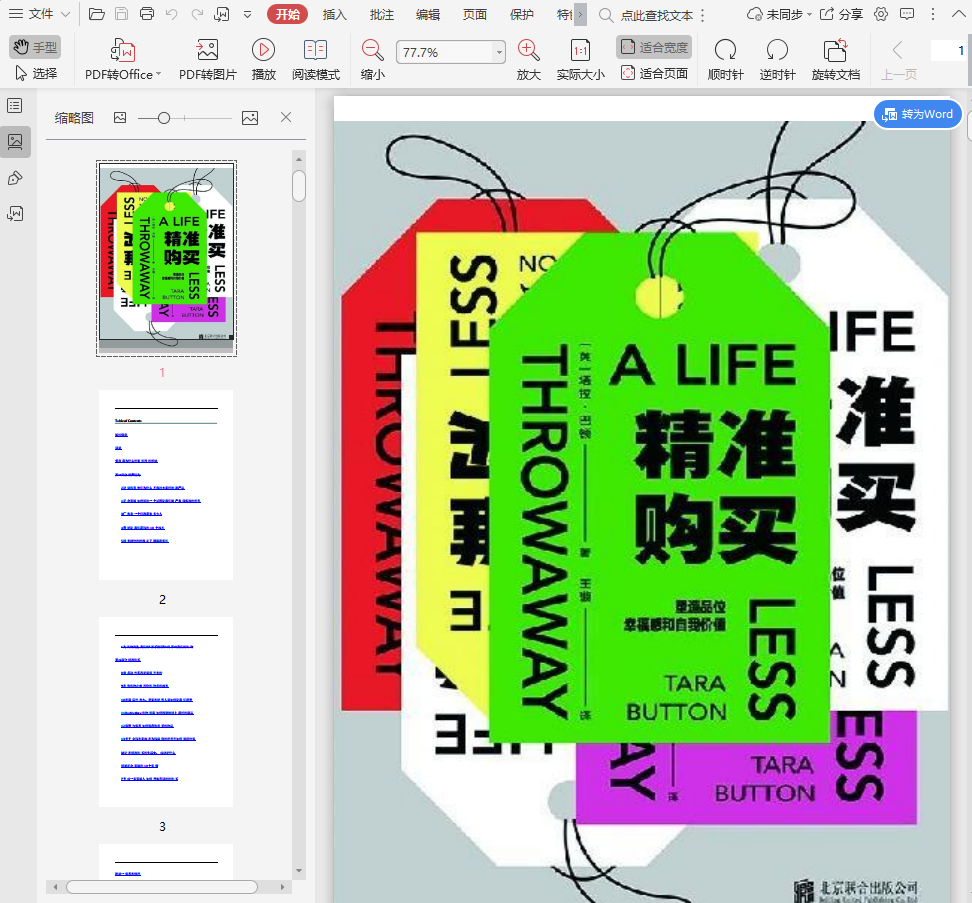The height and width of the screenshot is (903, 972).
Task: Select the page 3 thumbnail
Action: pos(166,711)
